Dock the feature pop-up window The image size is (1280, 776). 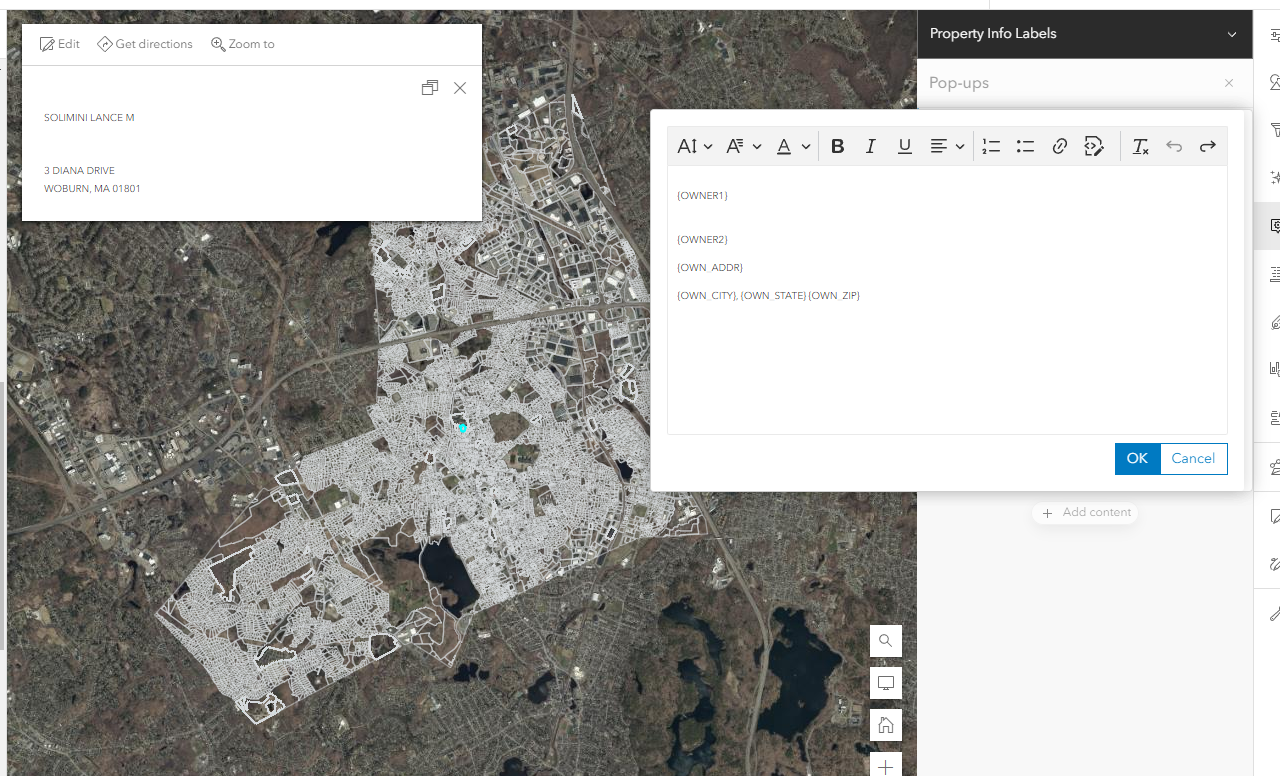coord(430,88)
